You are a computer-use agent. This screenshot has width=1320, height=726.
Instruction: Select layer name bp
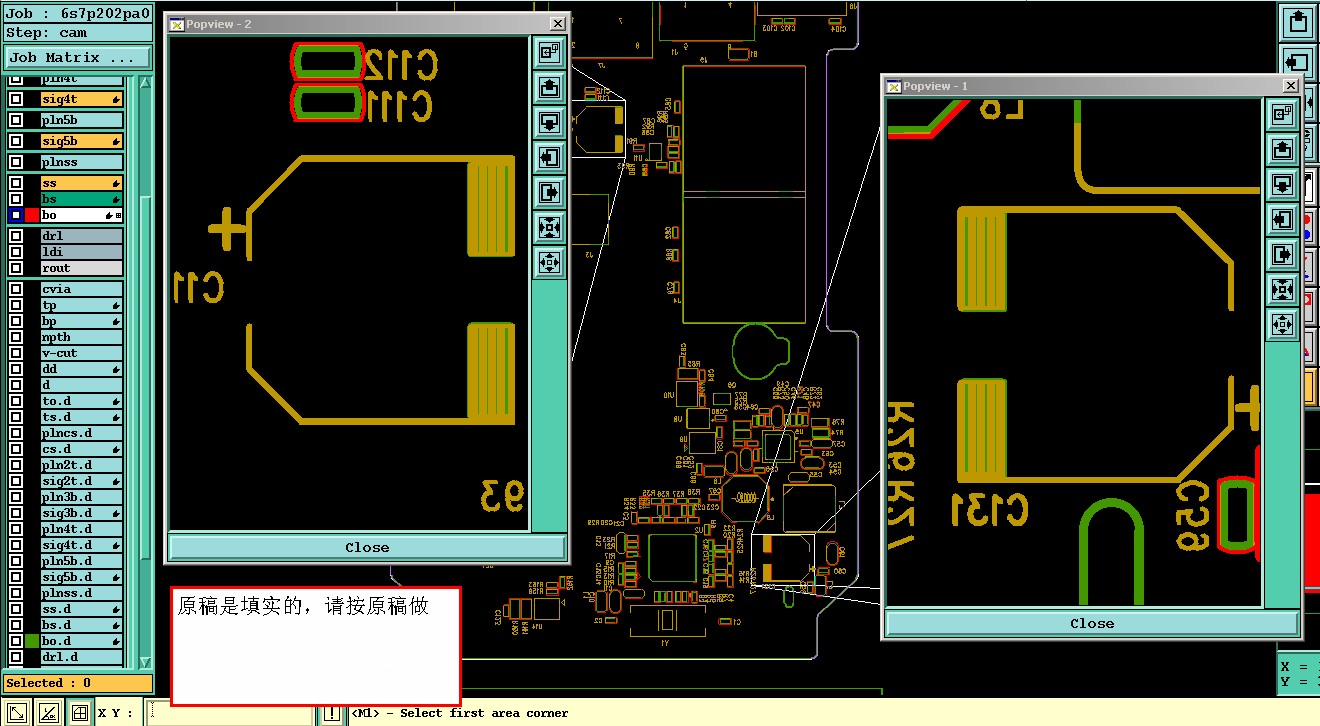(x=82, y=321)
